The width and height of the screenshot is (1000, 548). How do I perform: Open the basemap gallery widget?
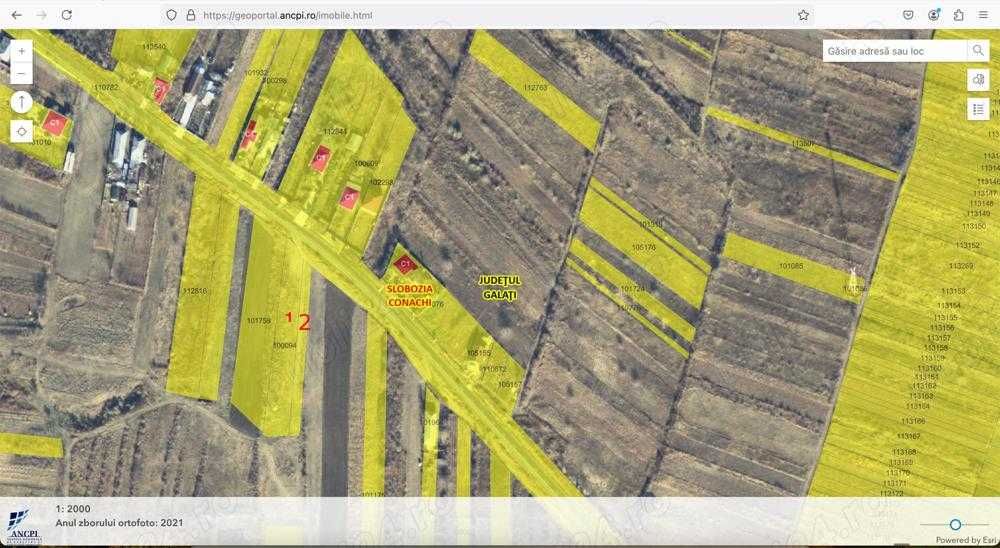click(978, 80)
